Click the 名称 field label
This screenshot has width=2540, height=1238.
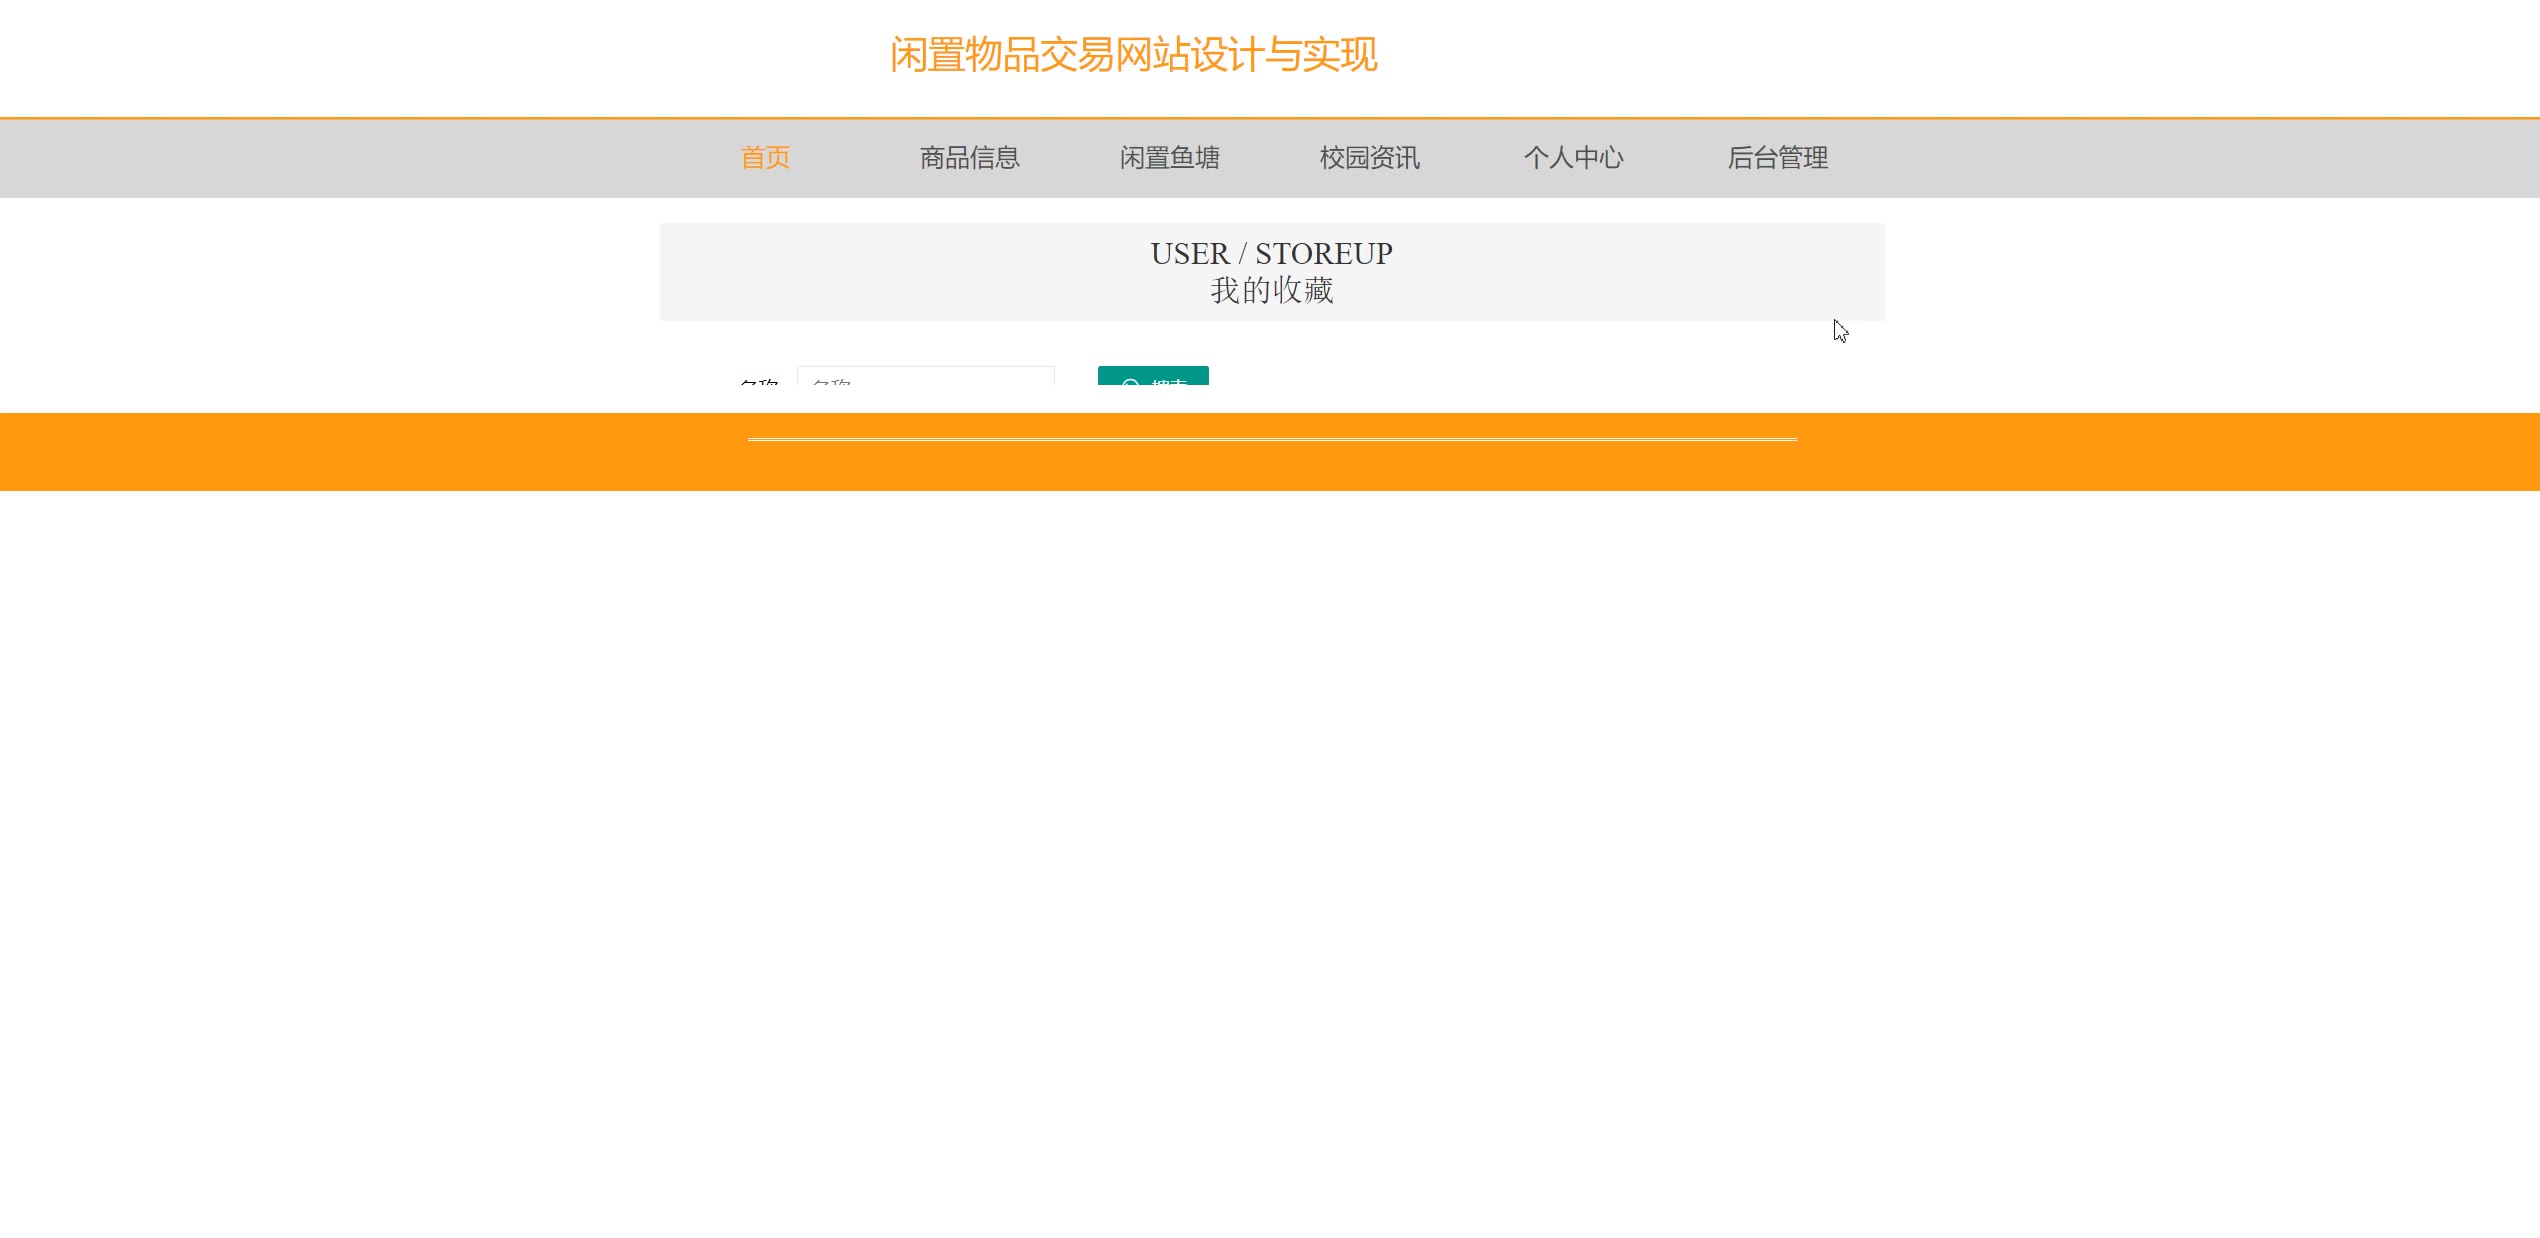pos(759,381)
